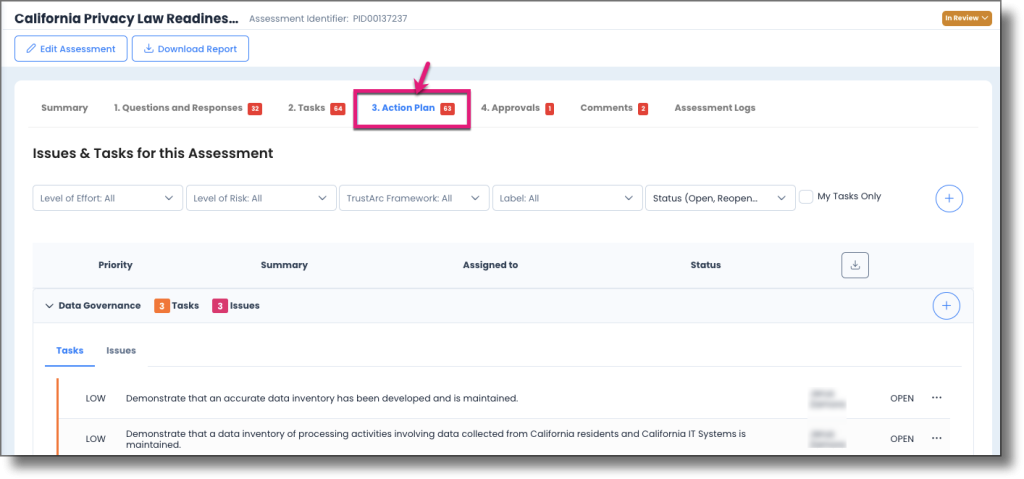
Task: Switch to the Issues sub-tab
Action: tap(121, 351)
